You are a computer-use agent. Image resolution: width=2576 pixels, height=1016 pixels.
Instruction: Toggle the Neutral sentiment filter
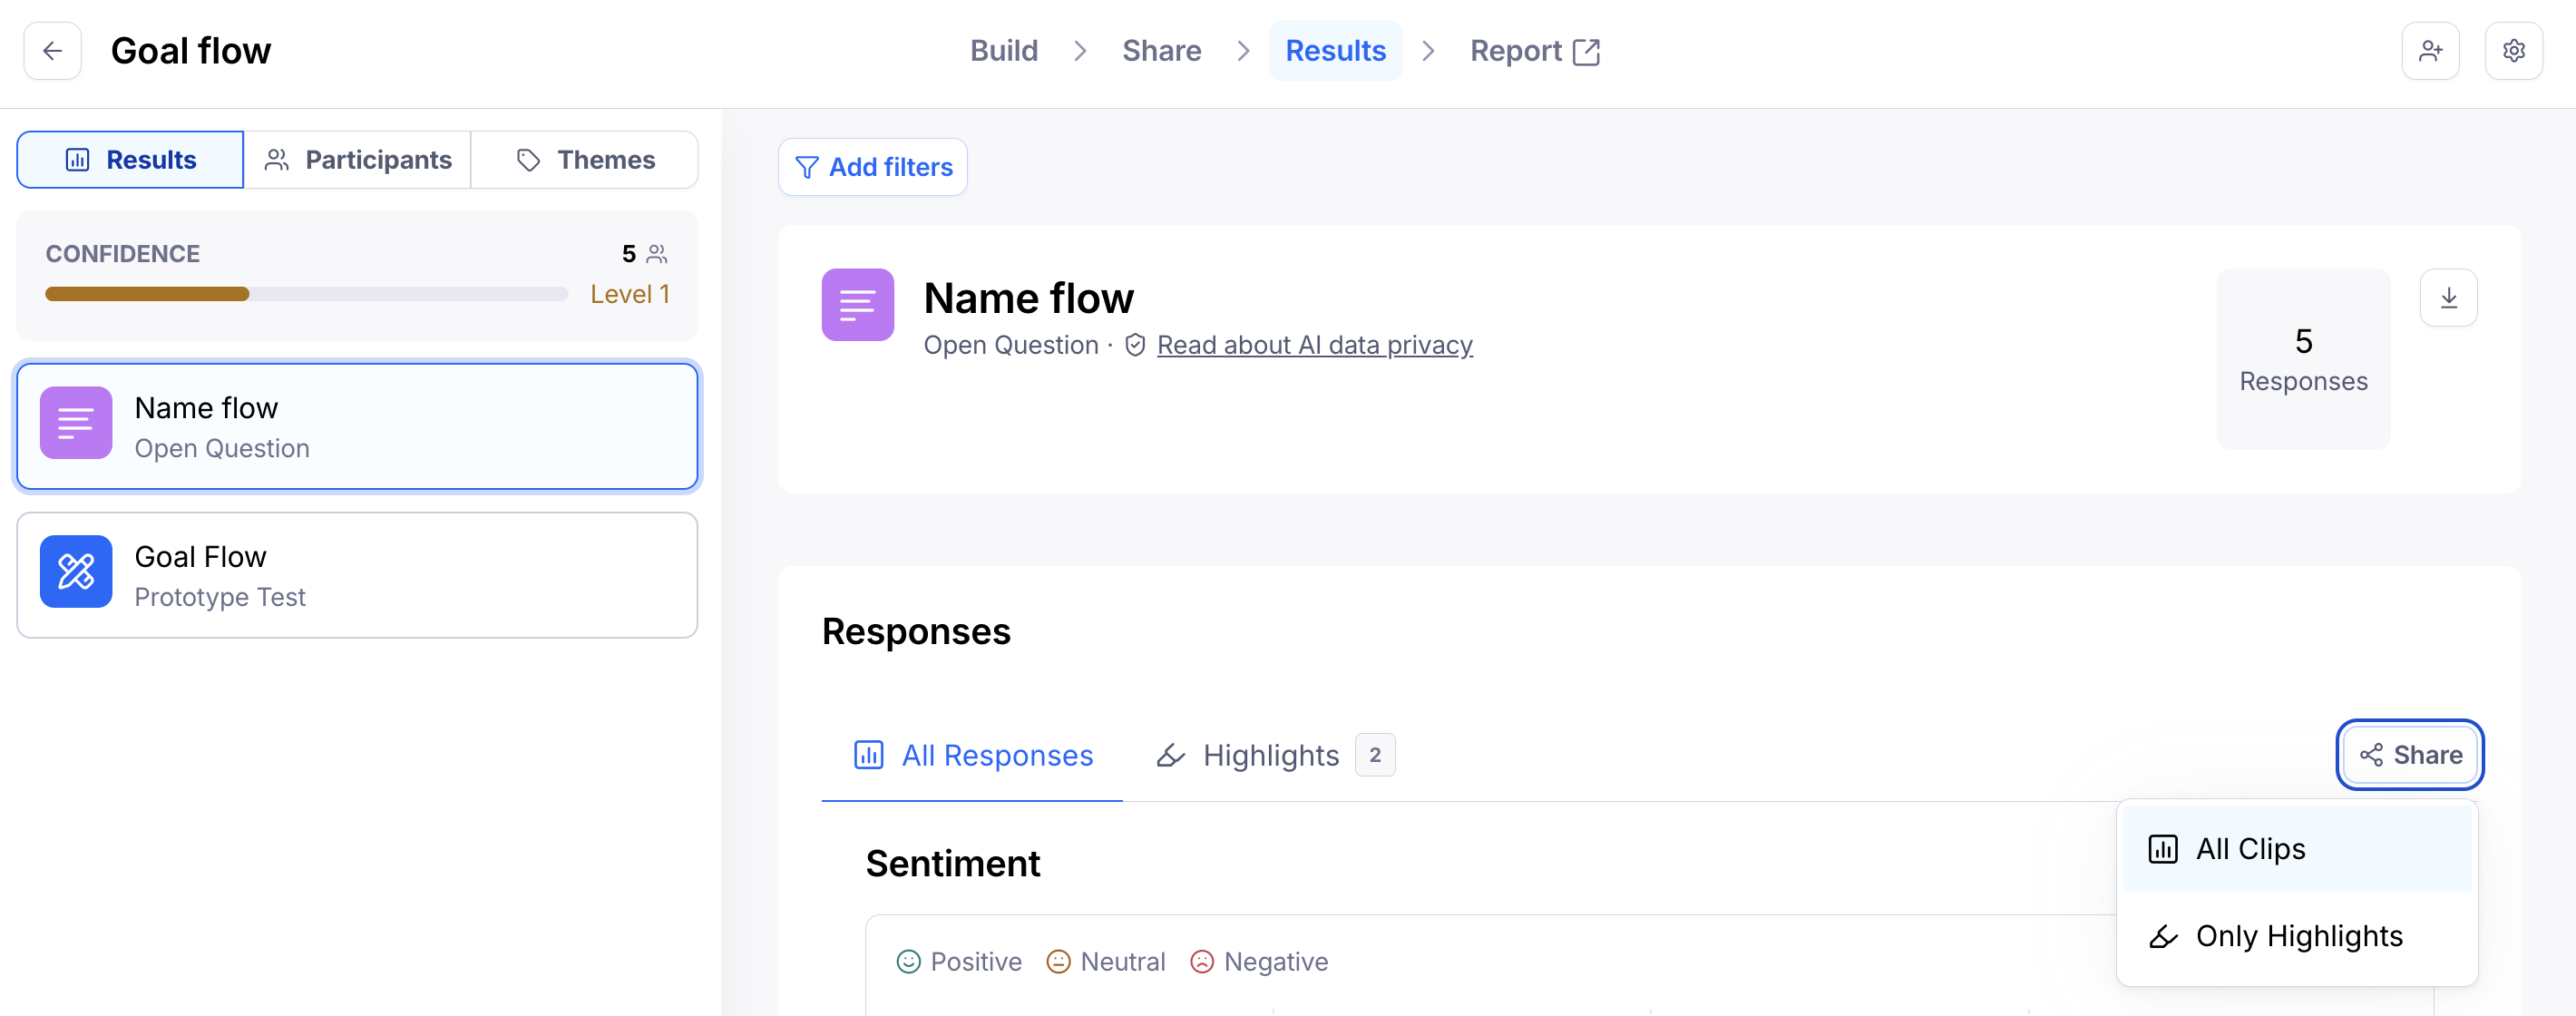(1106, 961)
